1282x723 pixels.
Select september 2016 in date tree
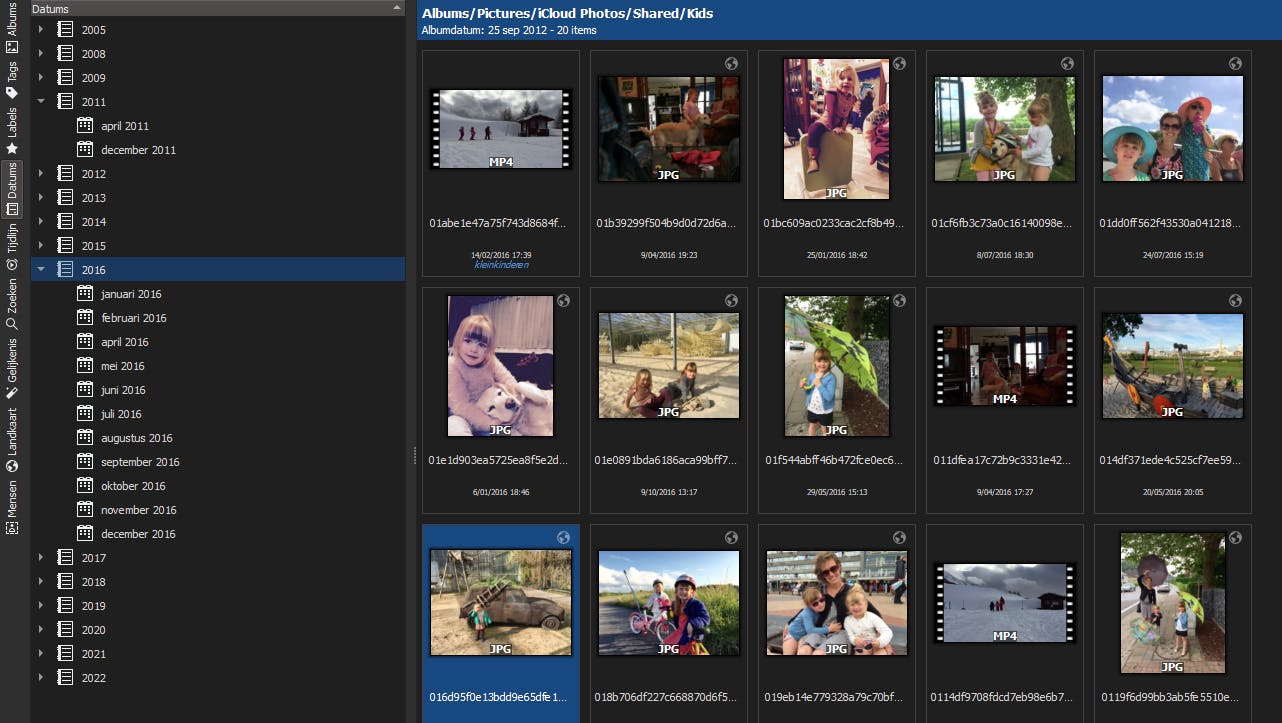point(140,462)
